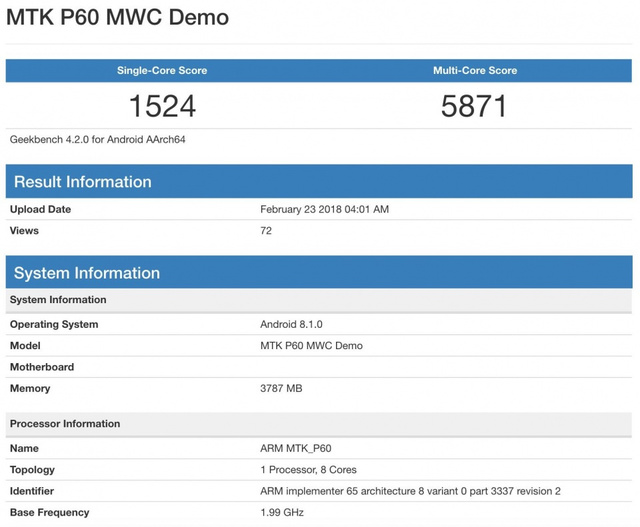Click the blue System Information section header
Screen dimensions: 640x527
coord(87,273)
